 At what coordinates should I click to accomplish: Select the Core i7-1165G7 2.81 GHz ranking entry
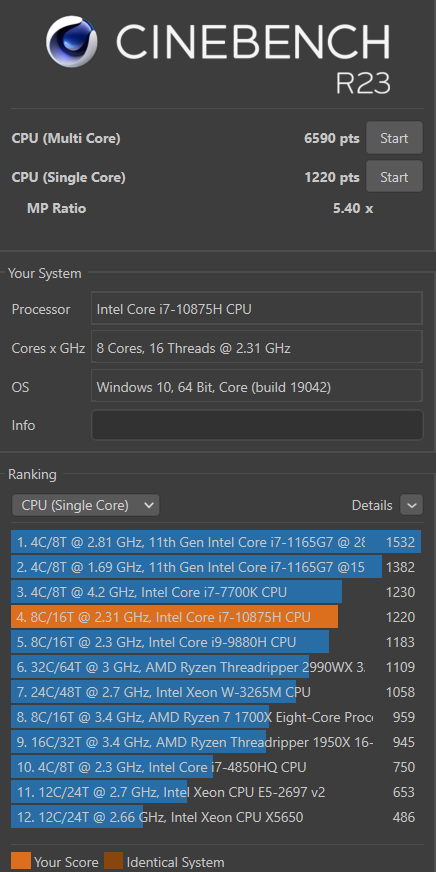click(x=216, y=542)
